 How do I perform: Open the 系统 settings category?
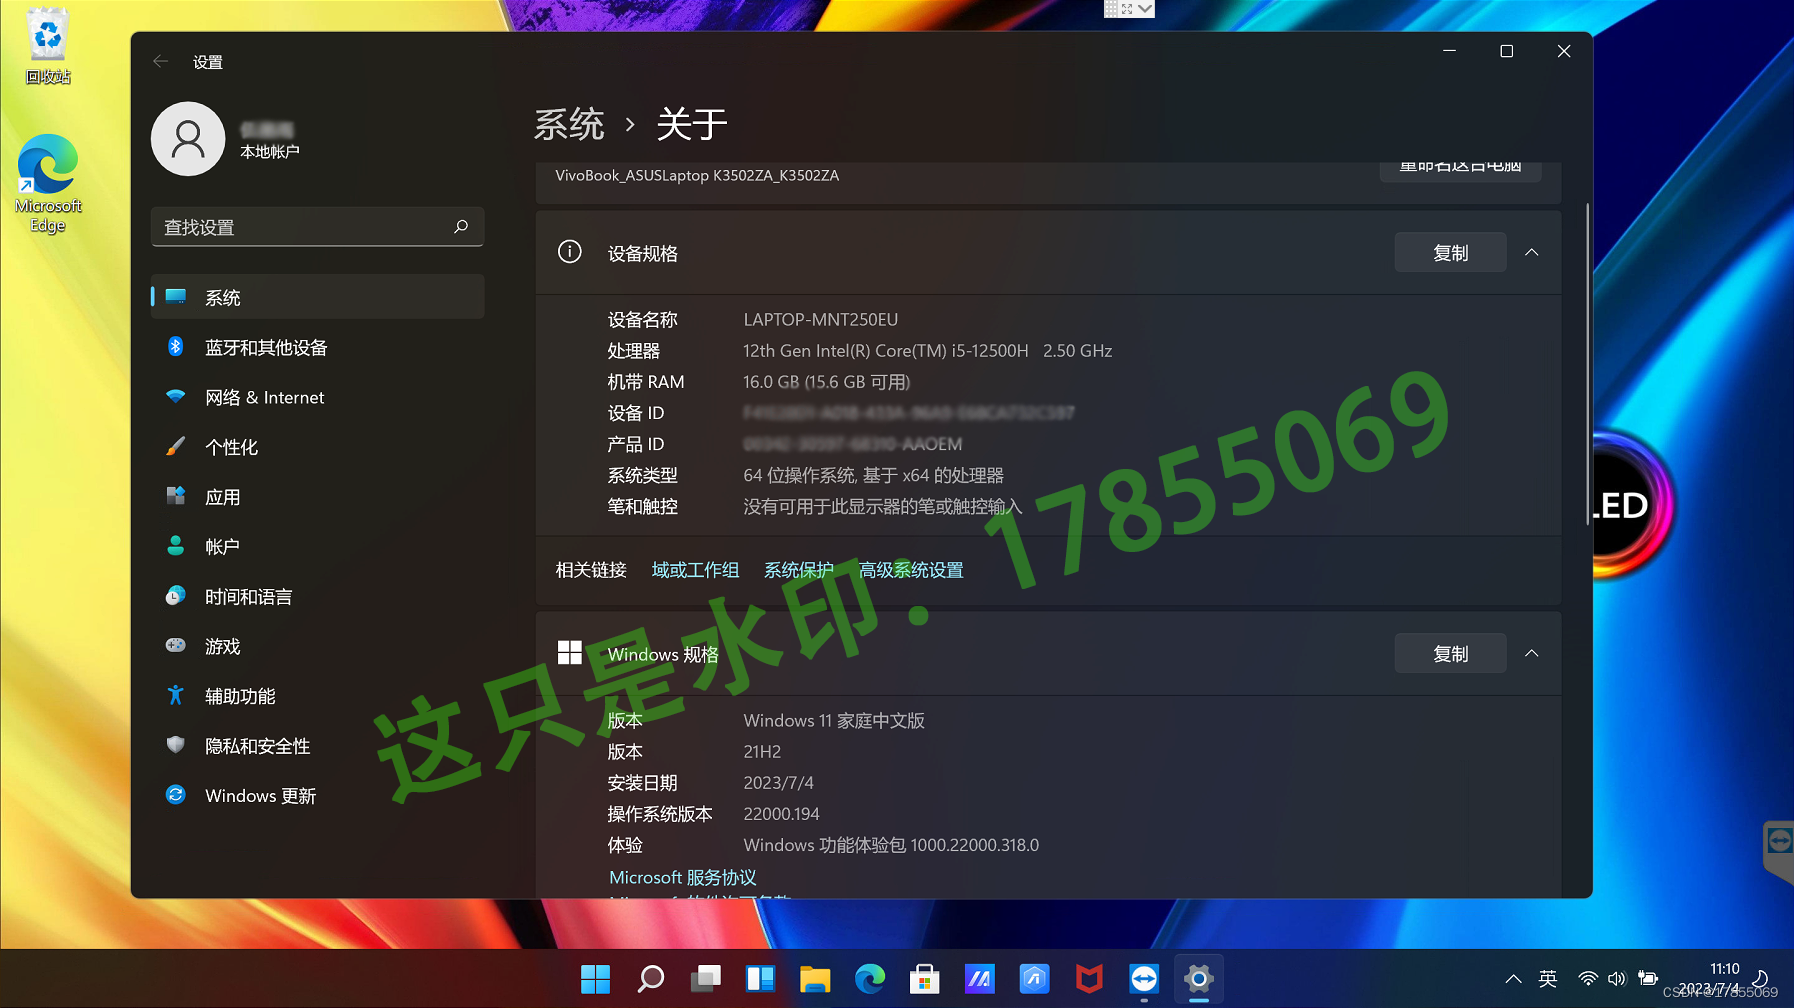click(317, 297)
